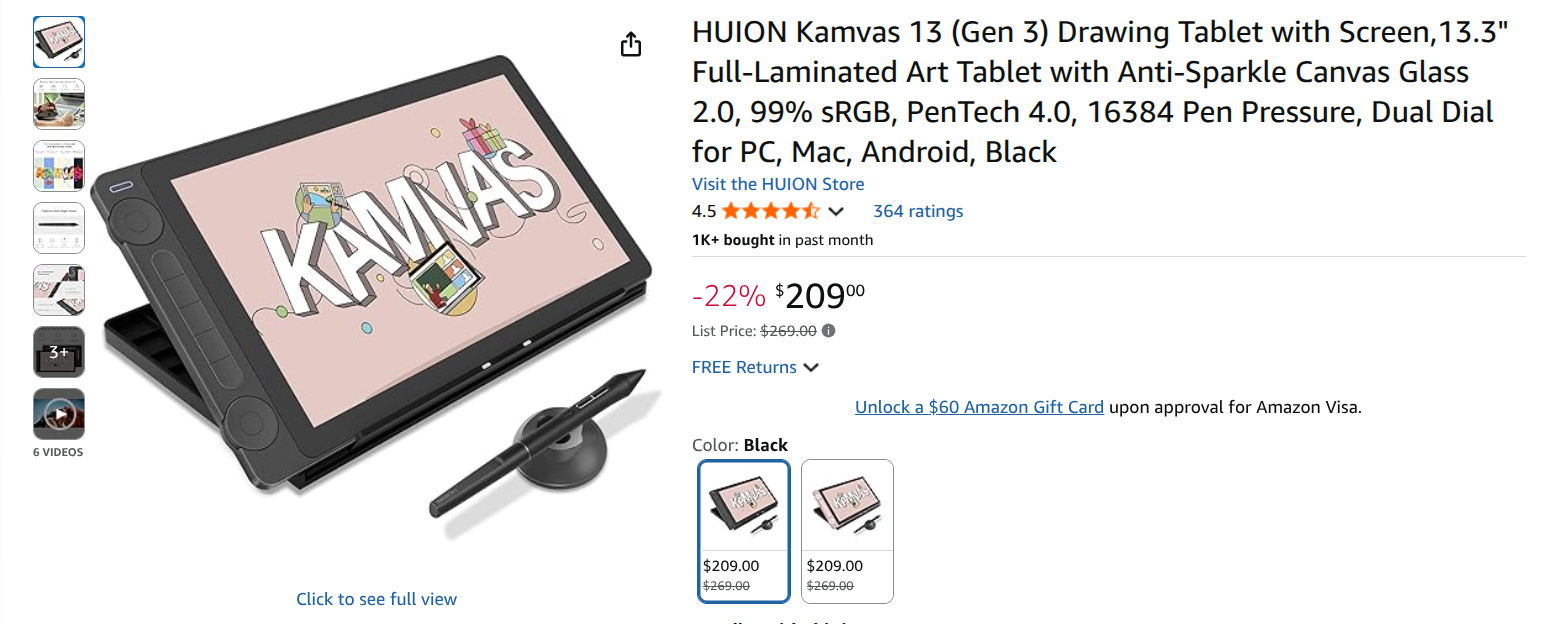Open the list price info icon

(828, 331)
